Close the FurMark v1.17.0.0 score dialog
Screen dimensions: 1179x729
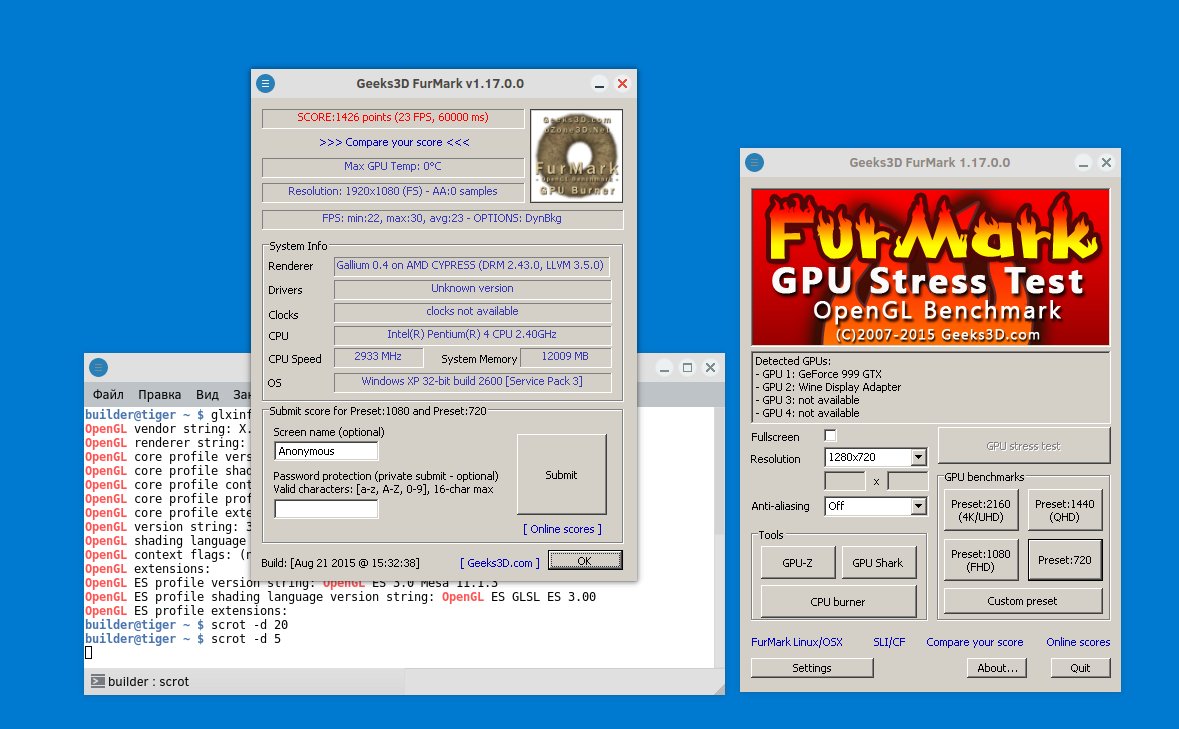pyautogui.click(x=622, y=84)
